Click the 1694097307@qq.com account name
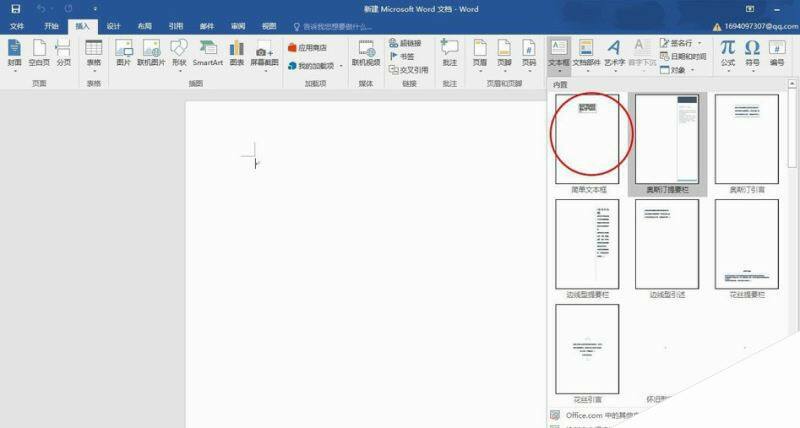800x428 pixels. click(x=761, y=26)
